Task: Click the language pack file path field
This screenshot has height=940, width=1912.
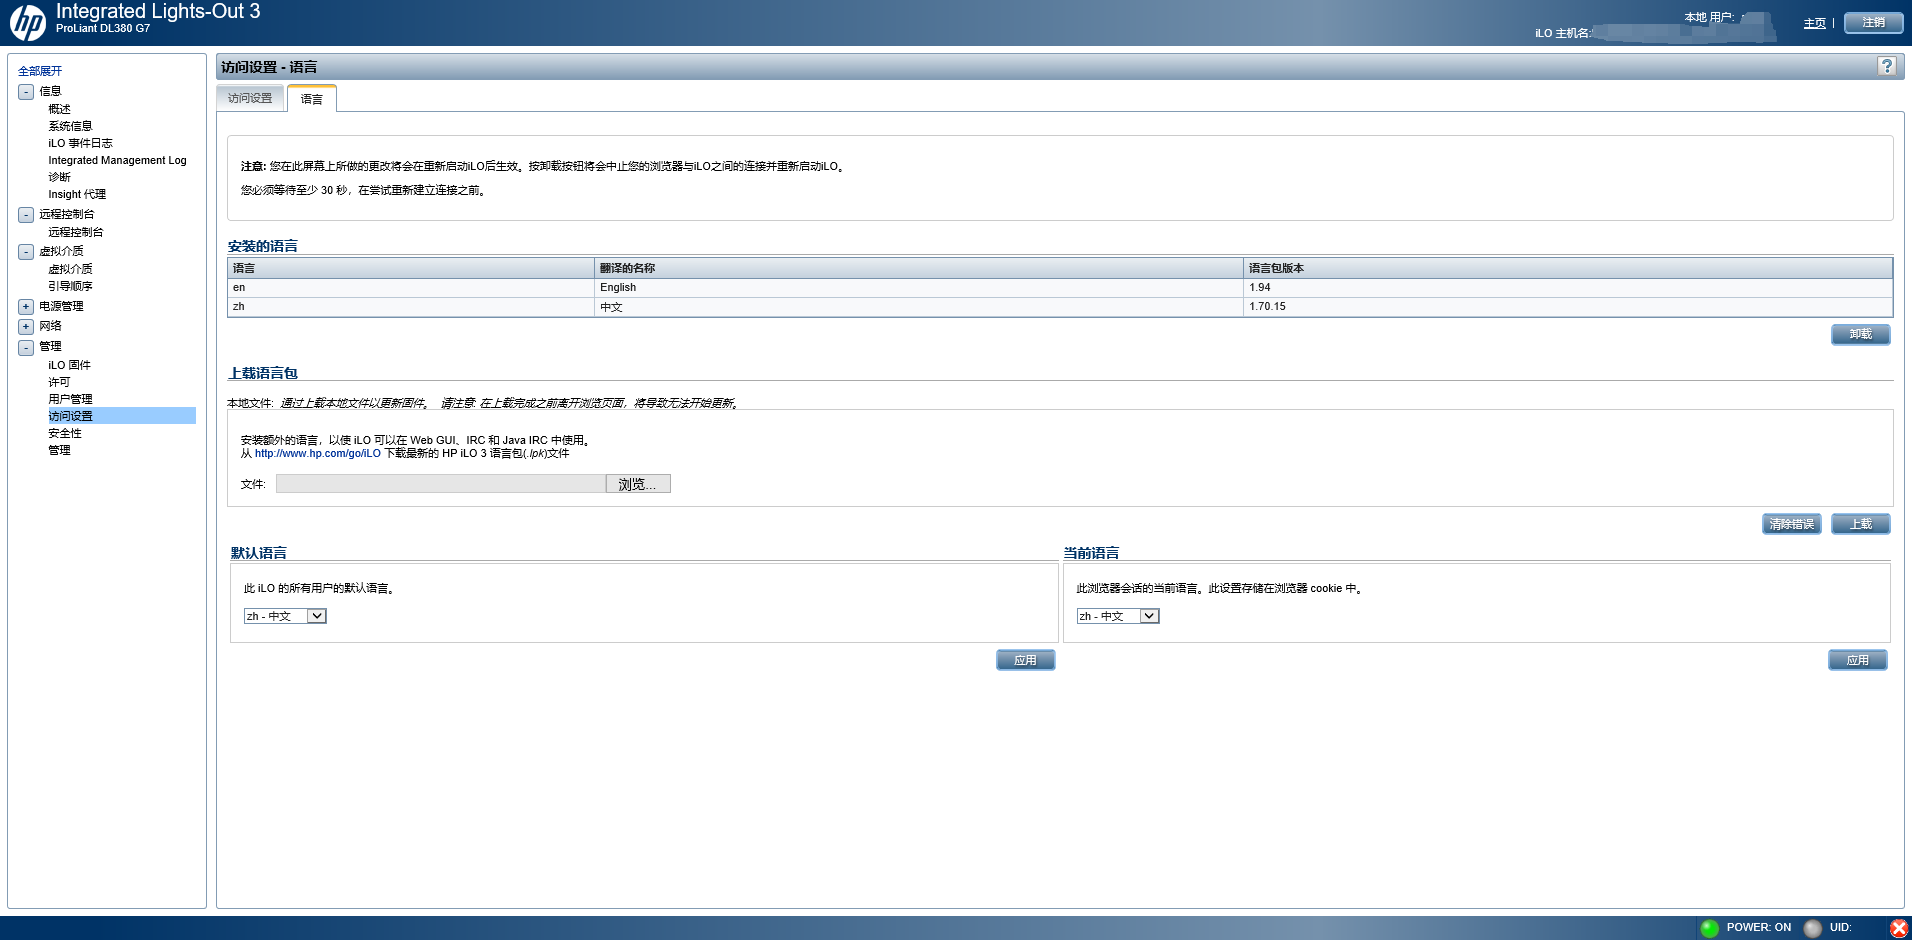Action: coord(441,484)
